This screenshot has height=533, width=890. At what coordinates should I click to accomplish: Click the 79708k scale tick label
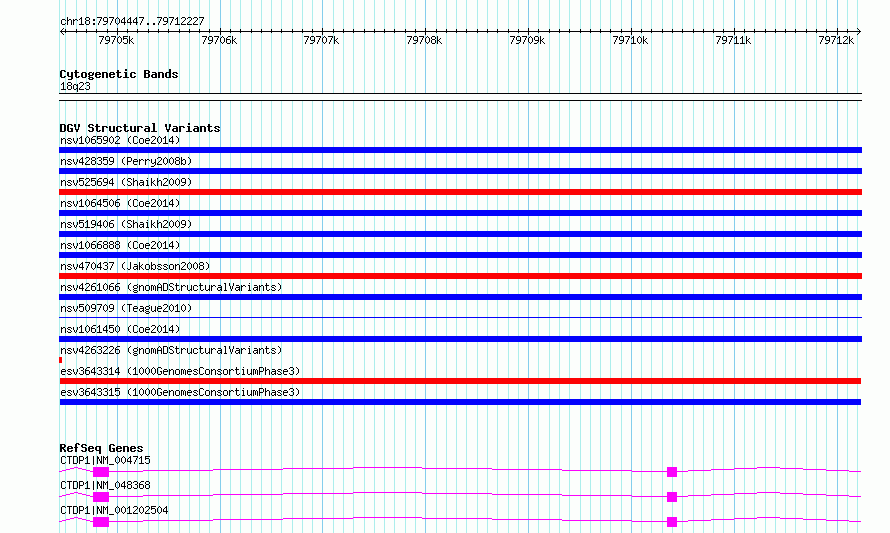pyautogui.click(x=424, y=40)
